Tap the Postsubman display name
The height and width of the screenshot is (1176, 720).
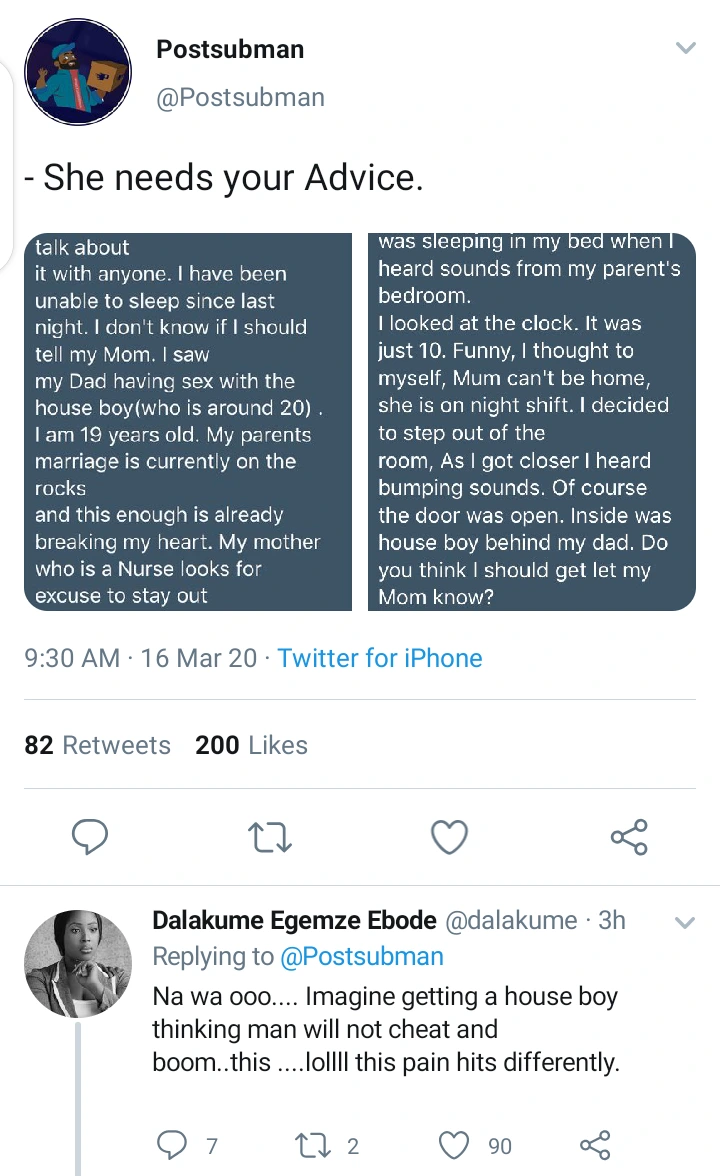[x=230, y=50]
